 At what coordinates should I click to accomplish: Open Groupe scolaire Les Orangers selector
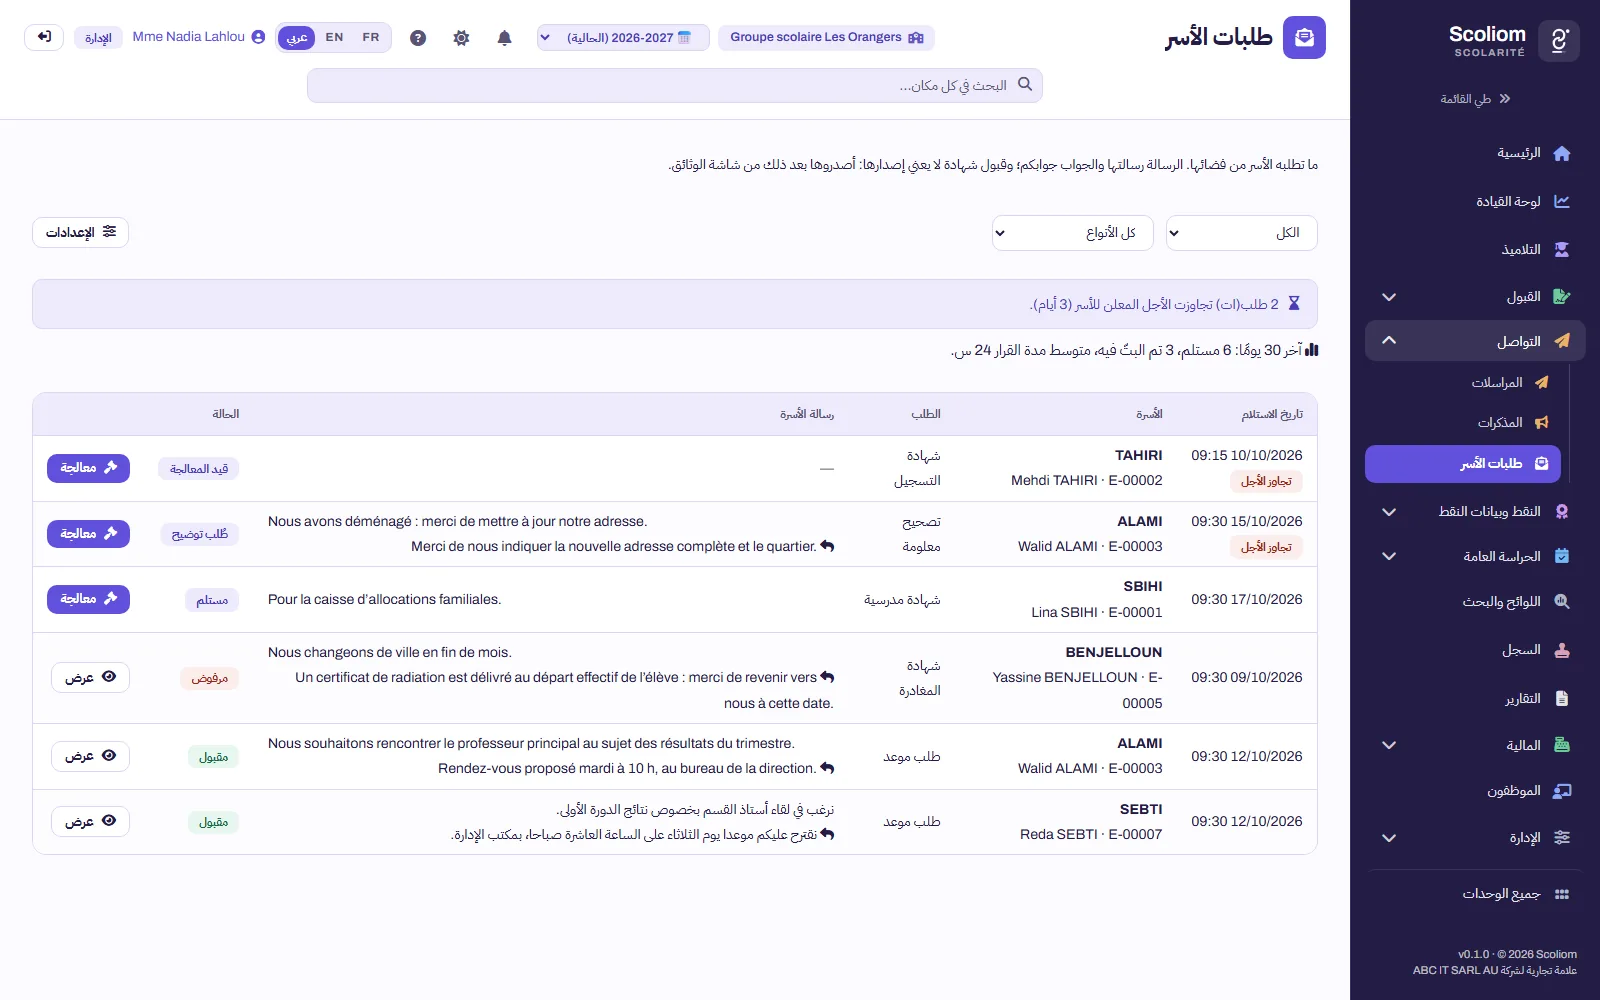pyautogui.click(x=826, y=38)
